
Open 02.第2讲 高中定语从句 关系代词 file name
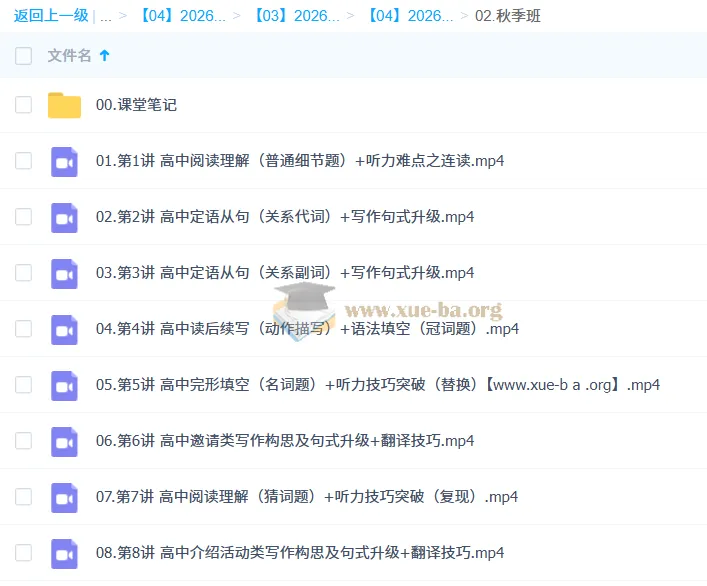(285, 217)
